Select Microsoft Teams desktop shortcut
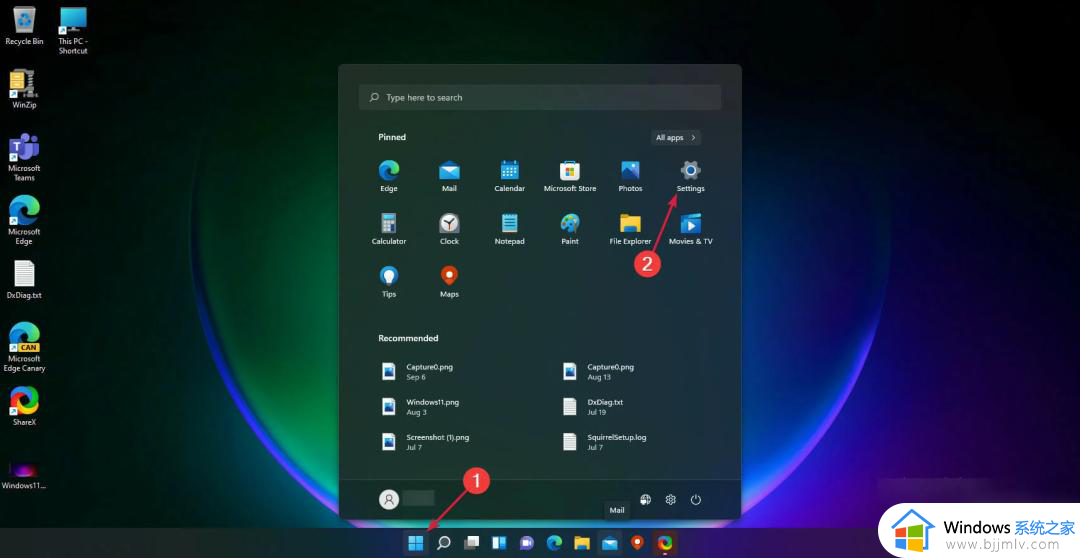The width and height of the screenshot is (1080, 558). 24,158
